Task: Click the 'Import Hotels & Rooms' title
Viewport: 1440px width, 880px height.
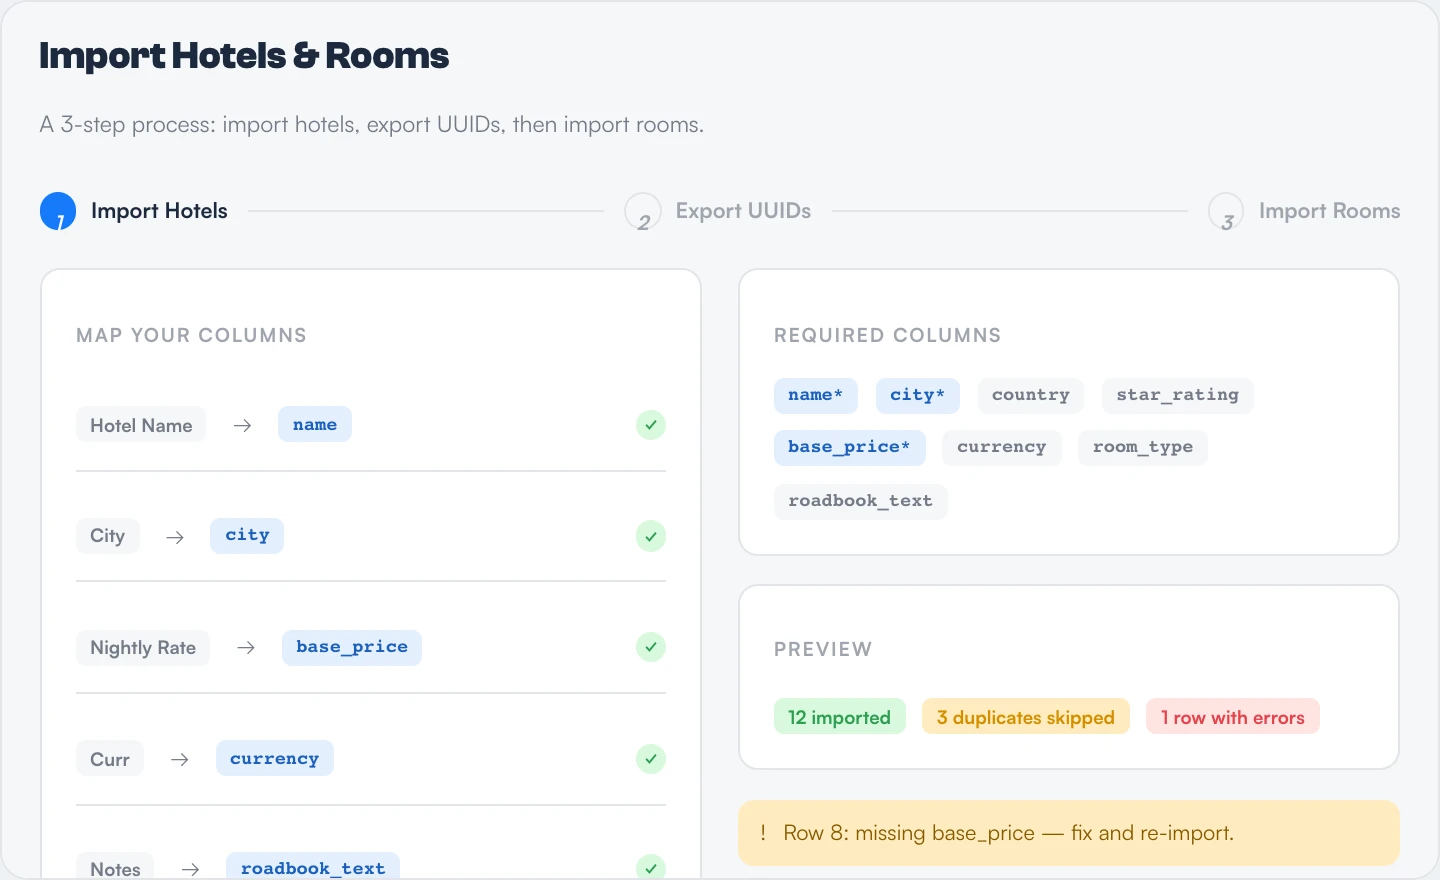Action: [244, 56]
